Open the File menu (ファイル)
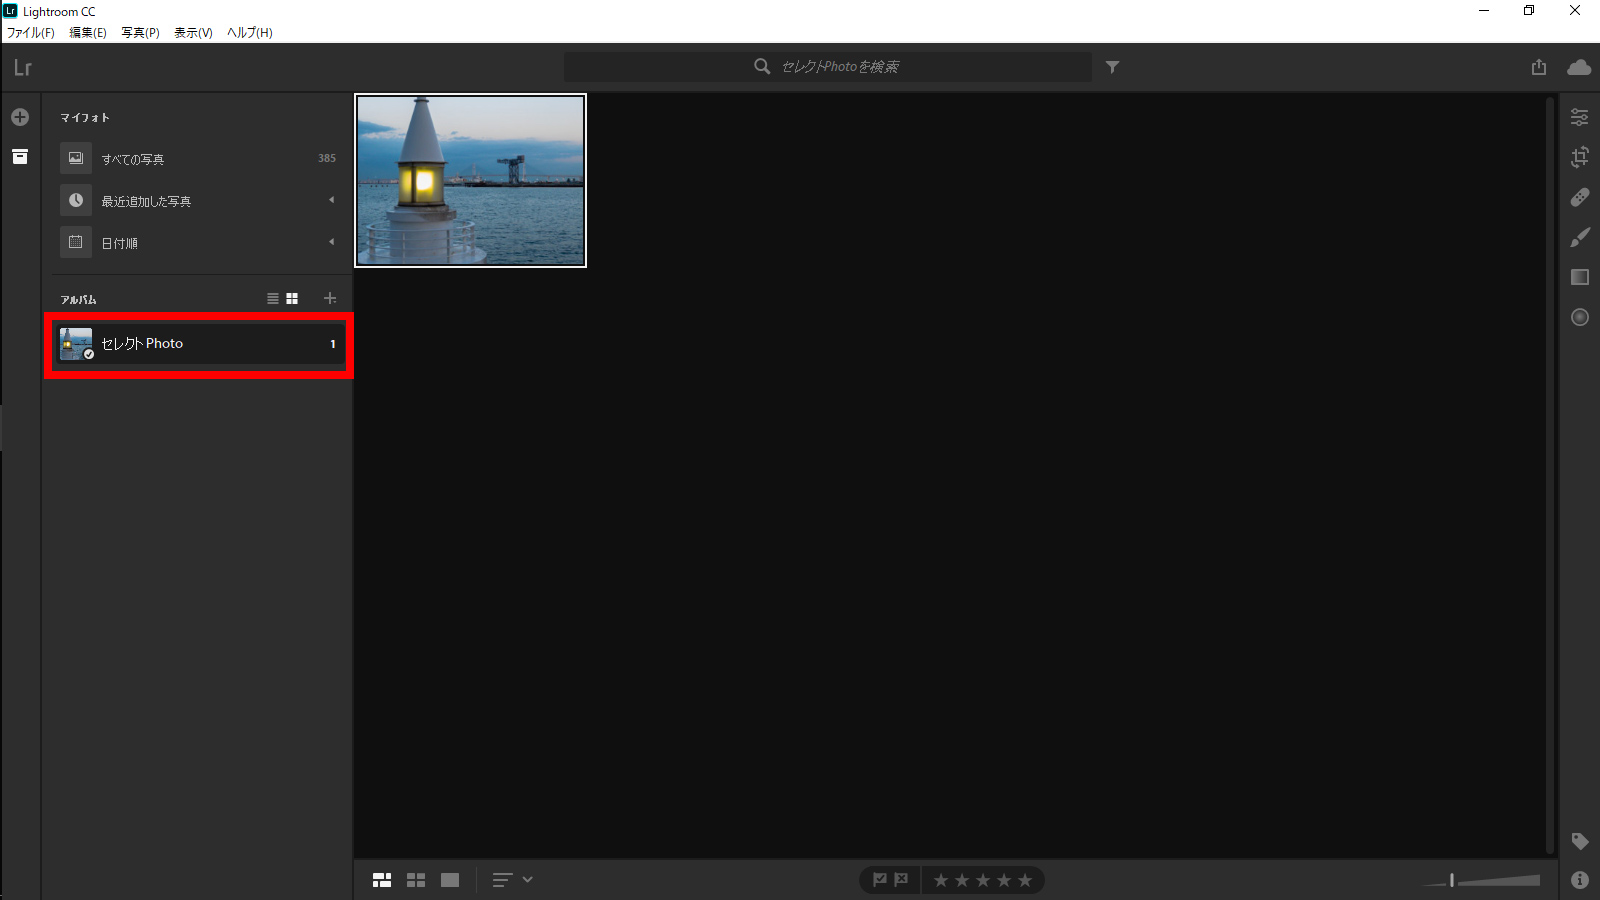1600x900 pixels. pyautogui.click(x=31, y=32)
